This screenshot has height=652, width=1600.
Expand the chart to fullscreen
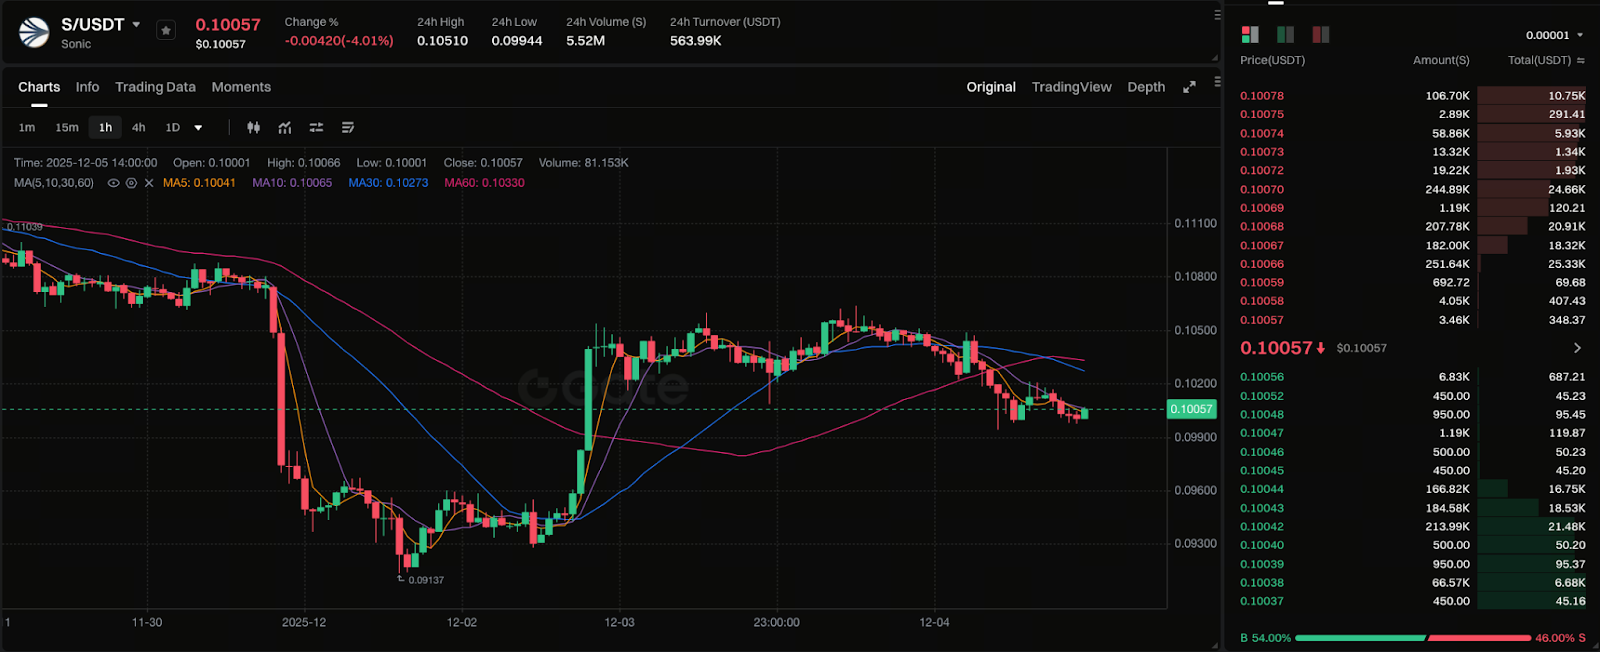pyautogui.click(x=1189, y=87)
